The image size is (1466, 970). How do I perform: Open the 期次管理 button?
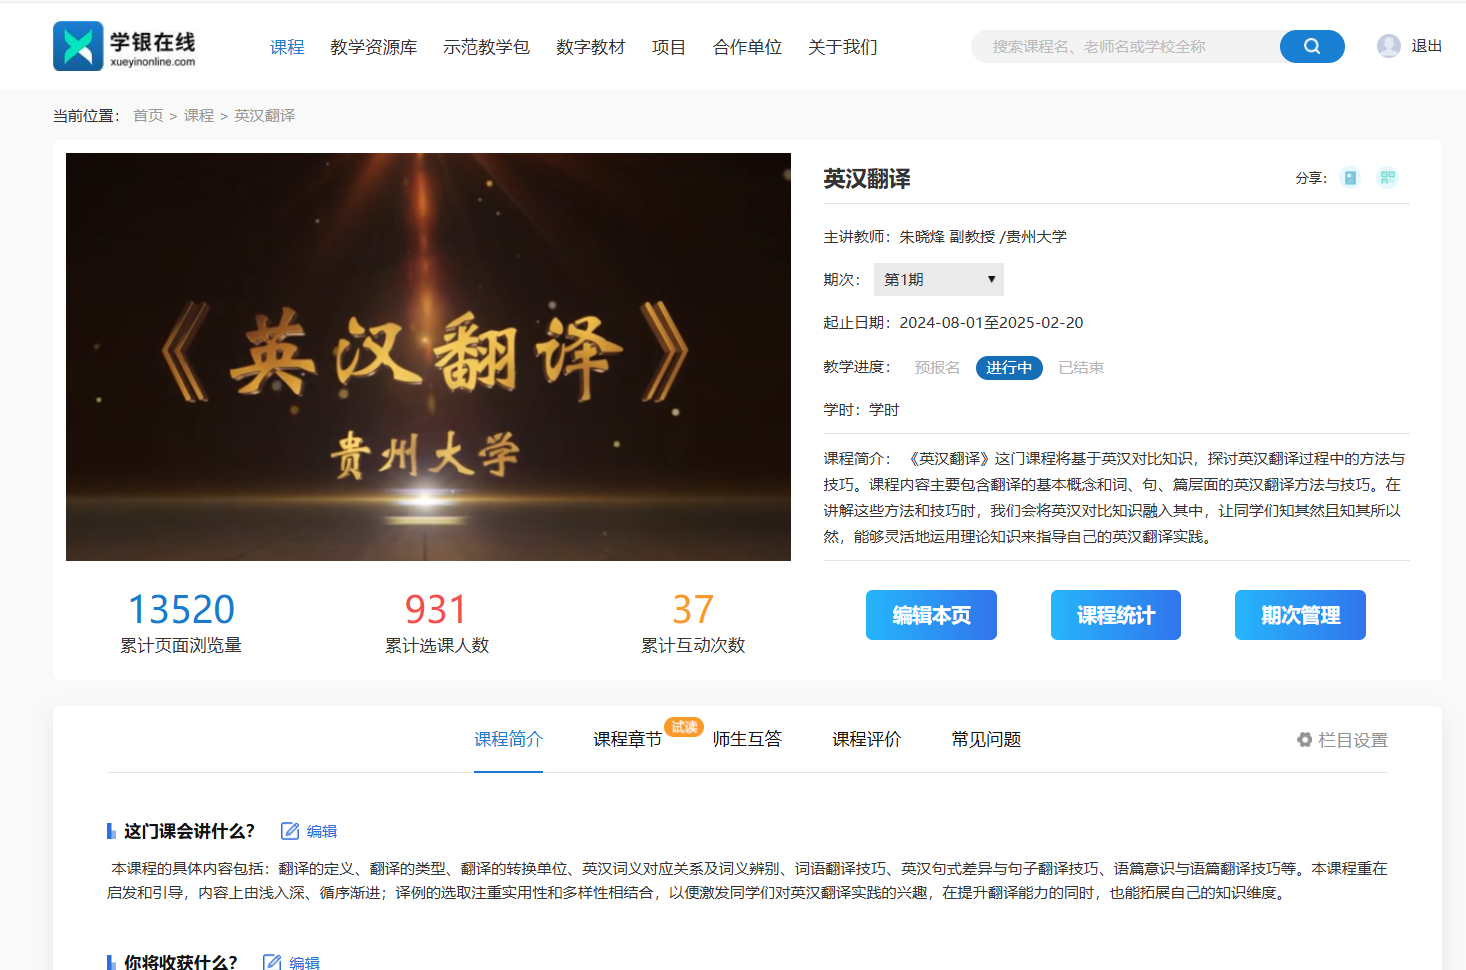1299,615
